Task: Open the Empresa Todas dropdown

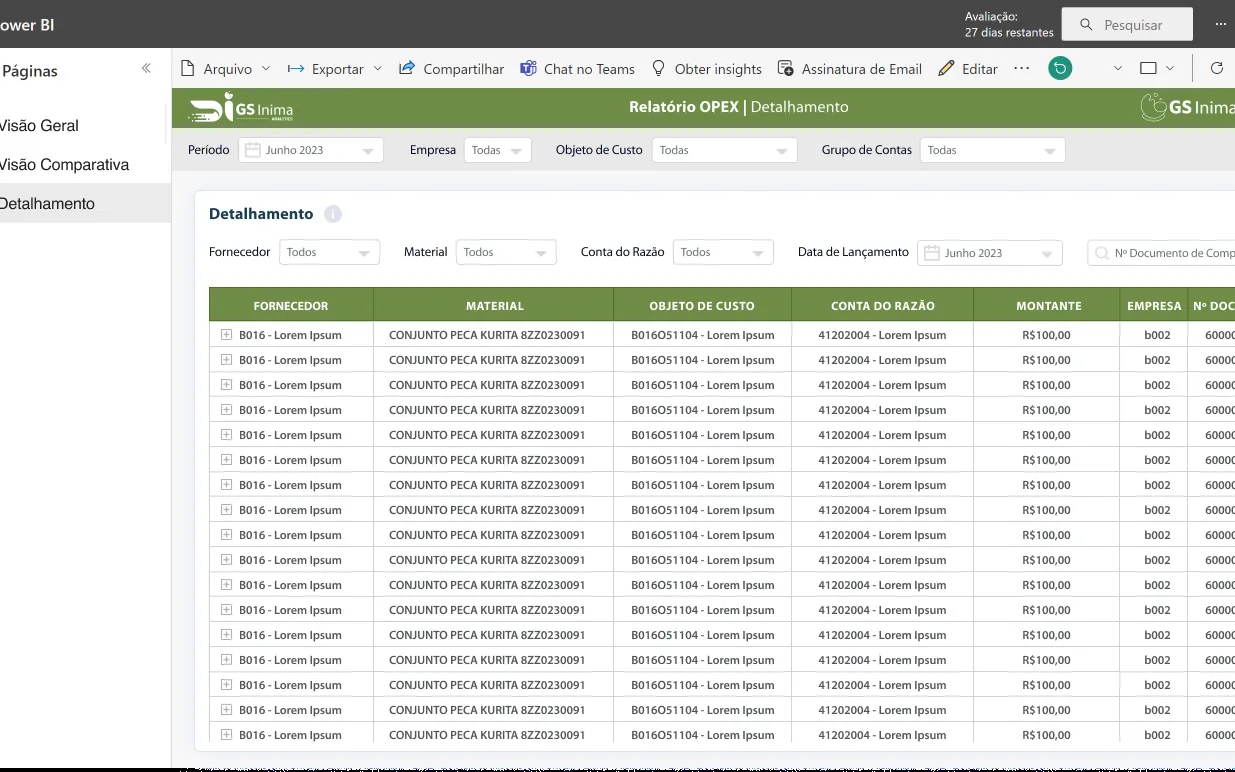Action: pyautogui.click(x=498, y=150)
